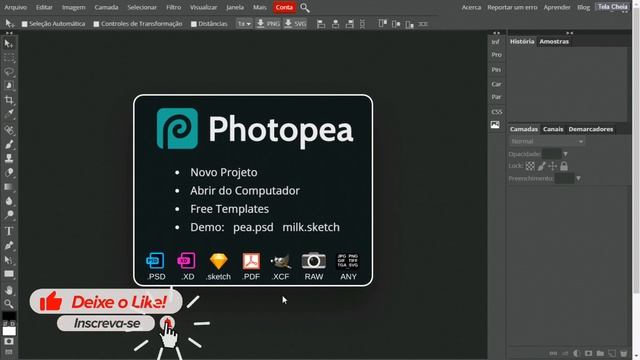Select the Zoom magnifier tool in toolbar
640x360 pixels.
[x=9, y=304]
